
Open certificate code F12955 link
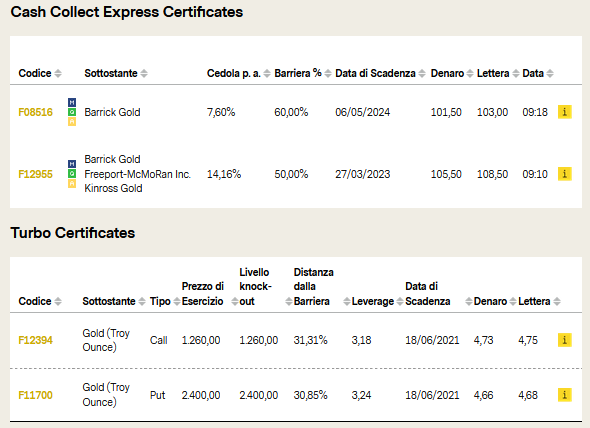coord(35,174)
